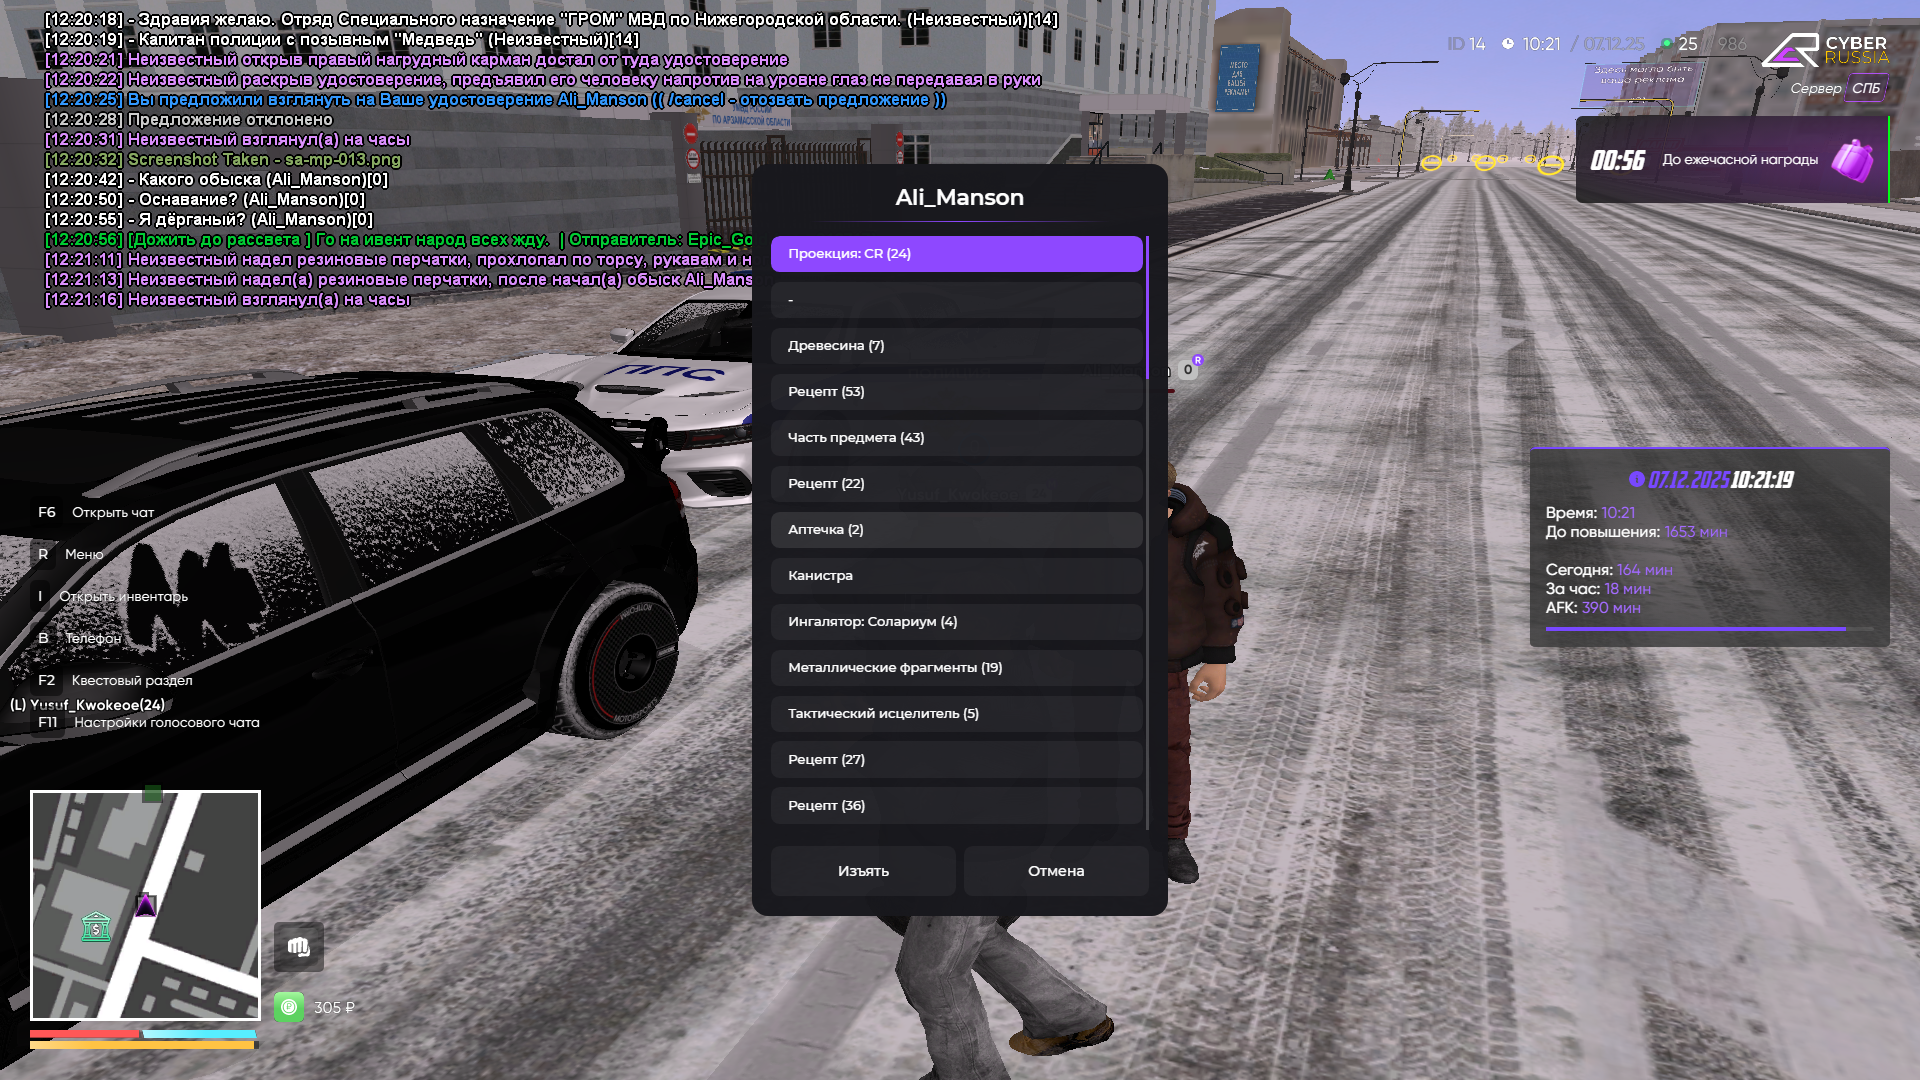Click the purple clock icon beside the date 07.12.2025

1636,479
